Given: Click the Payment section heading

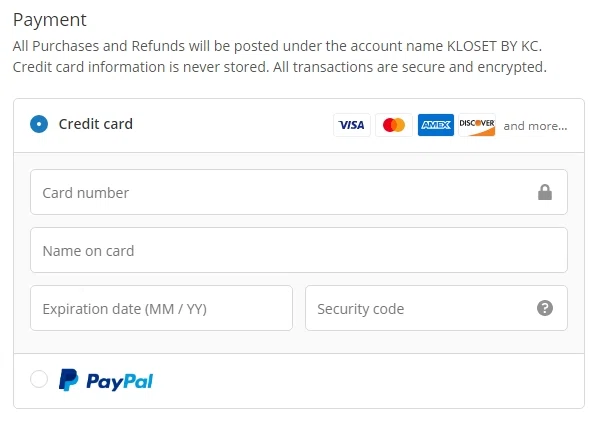Looking at the screenshot, I should [x=50, y=20].
